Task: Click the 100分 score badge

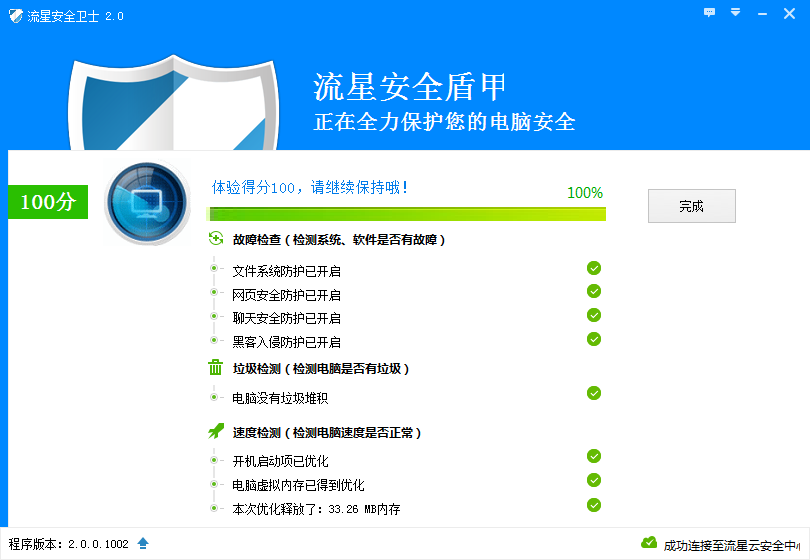Action: click(x=48, y=202)
